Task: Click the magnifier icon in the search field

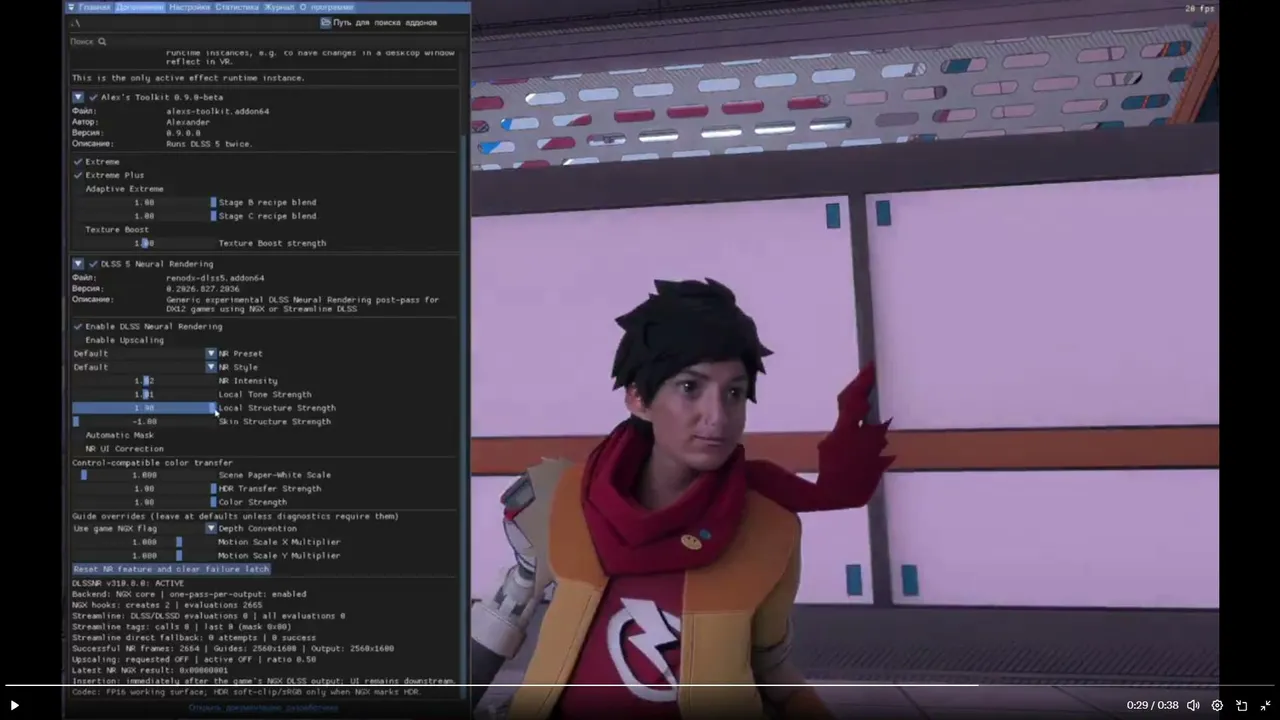Action: tap(102, 42)
